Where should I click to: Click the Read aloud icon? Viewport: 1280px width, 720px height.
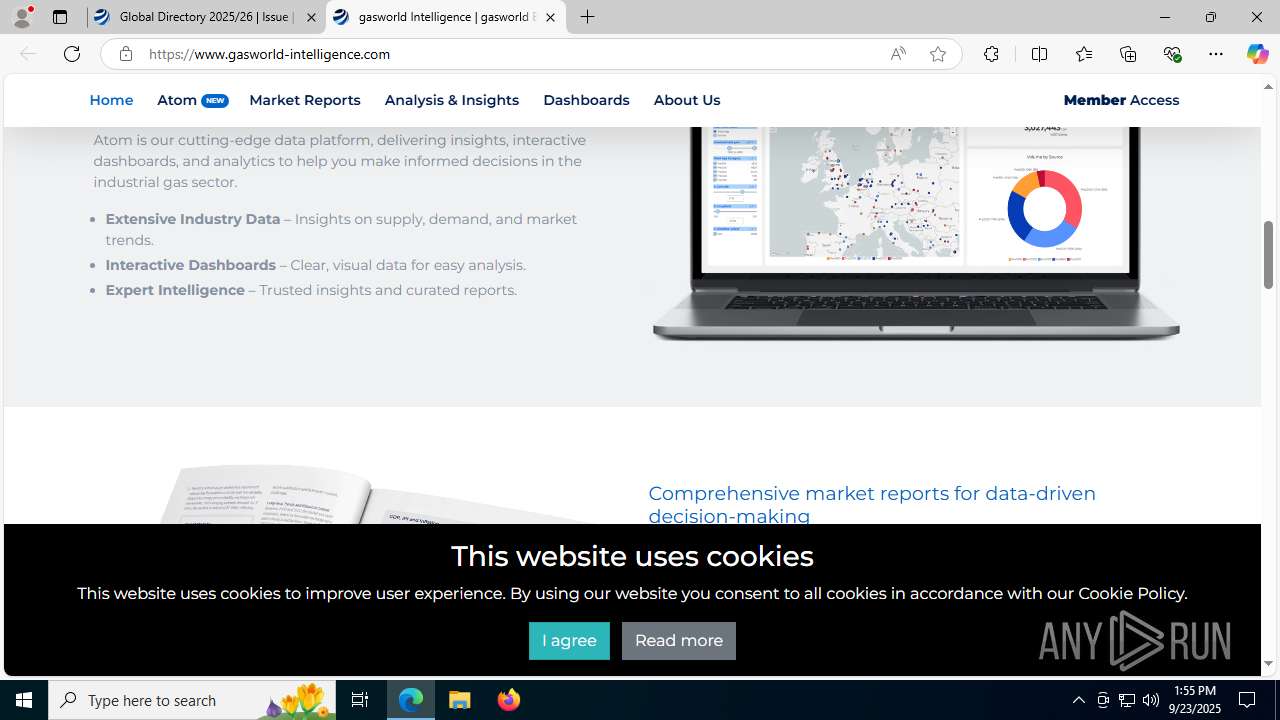(898, 54)
